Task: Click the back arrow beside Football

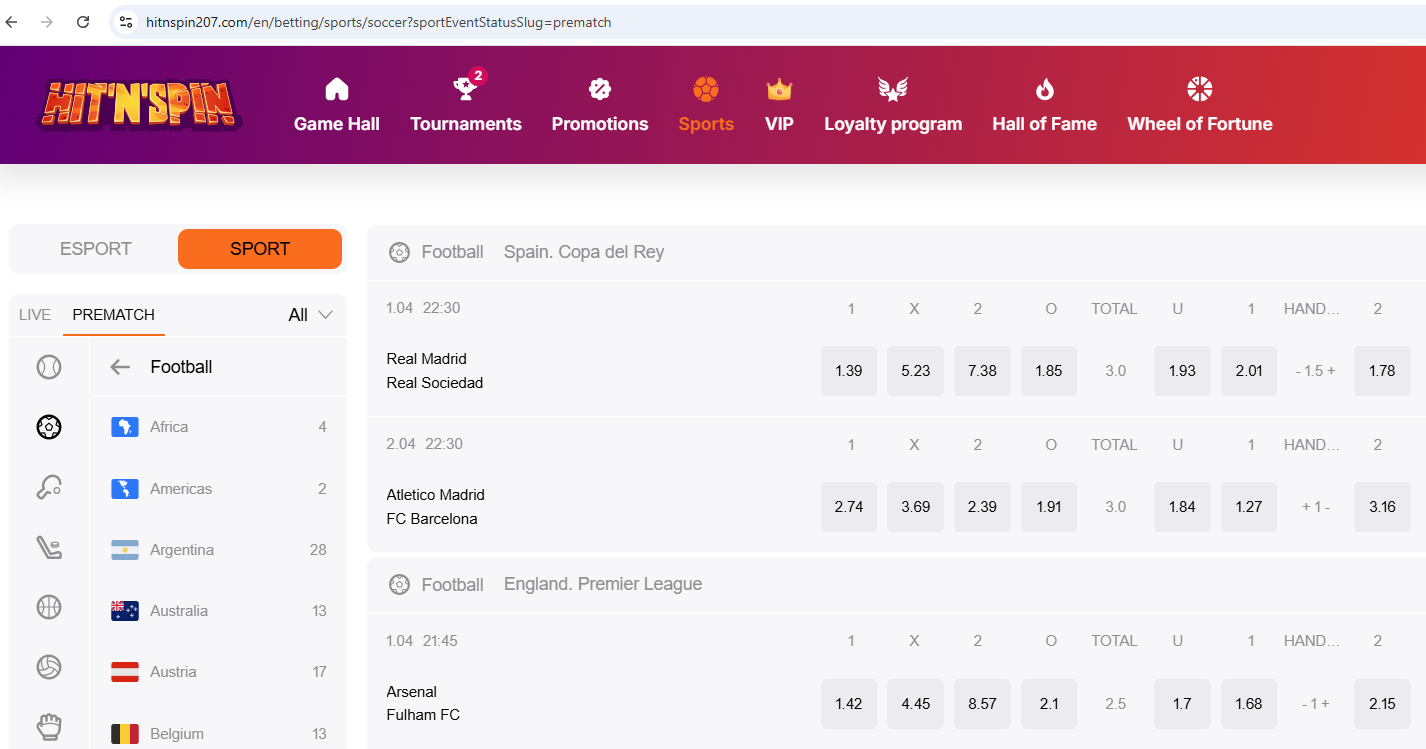Action: (120, 367)
